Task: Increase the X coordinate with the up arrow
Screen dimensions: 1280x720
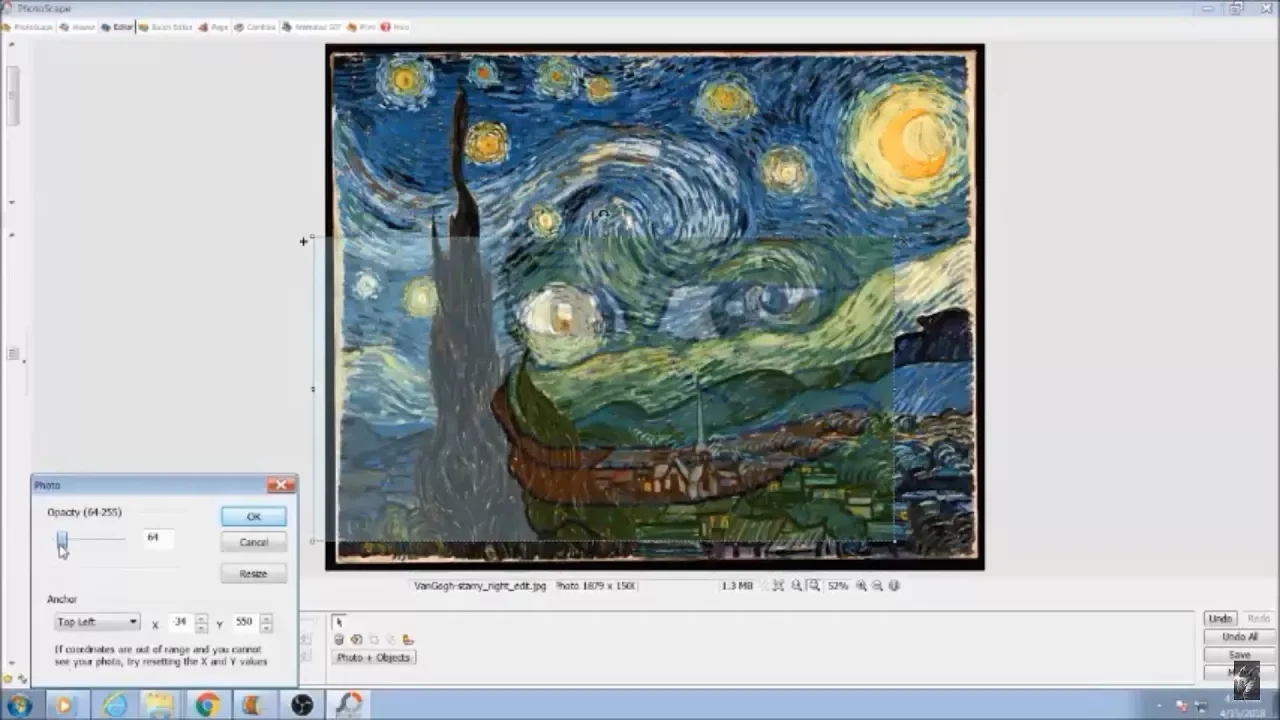Action: (202, 618)
